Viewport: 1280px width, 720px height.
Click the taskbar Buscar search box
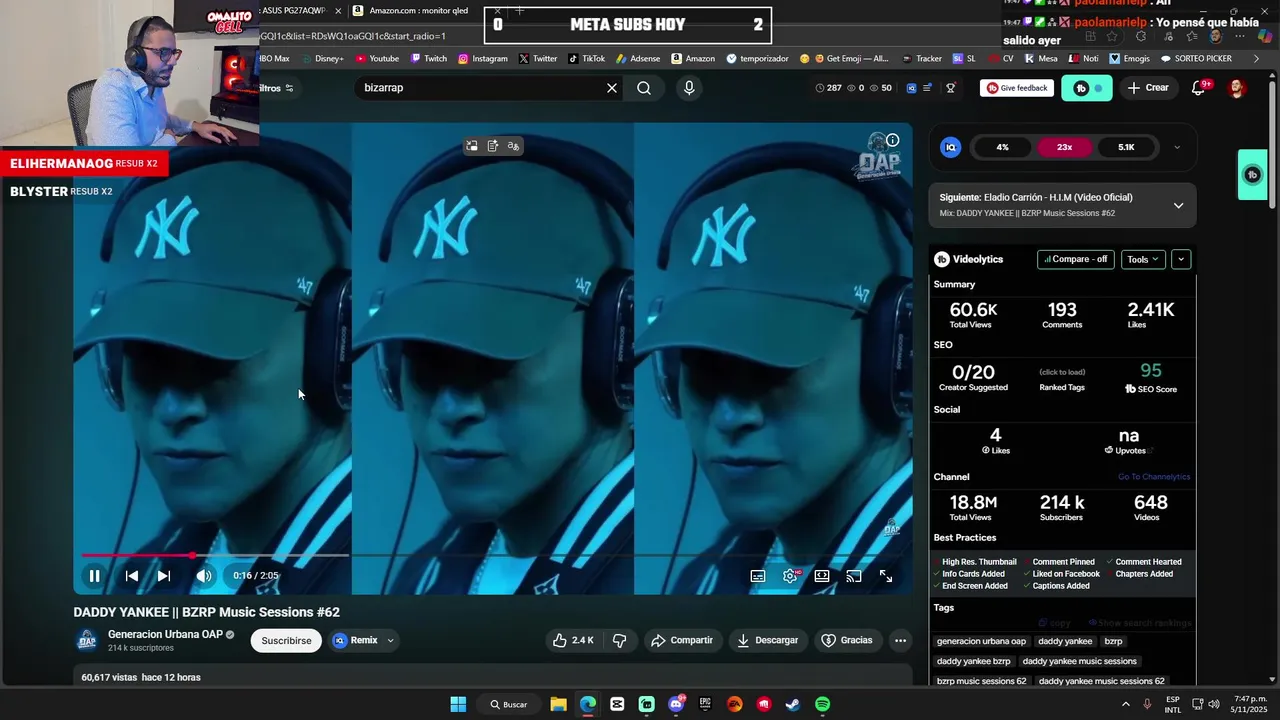tap(508, 704)
